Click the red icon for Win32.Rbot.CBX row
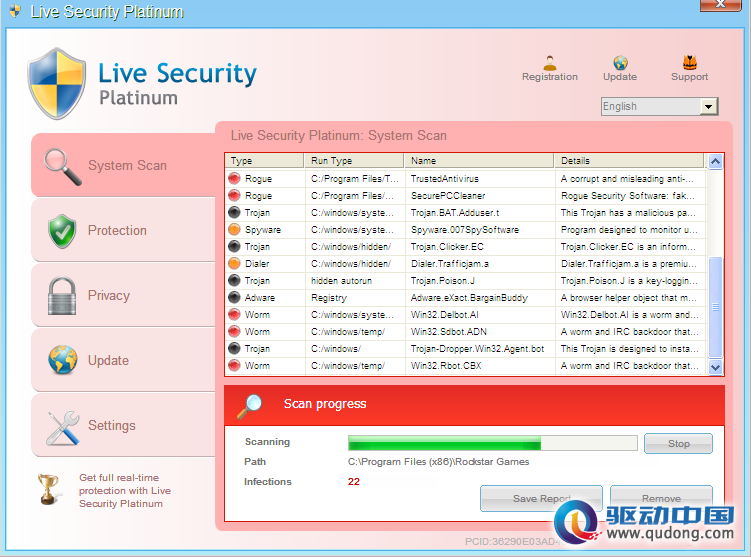 [234, 365]
